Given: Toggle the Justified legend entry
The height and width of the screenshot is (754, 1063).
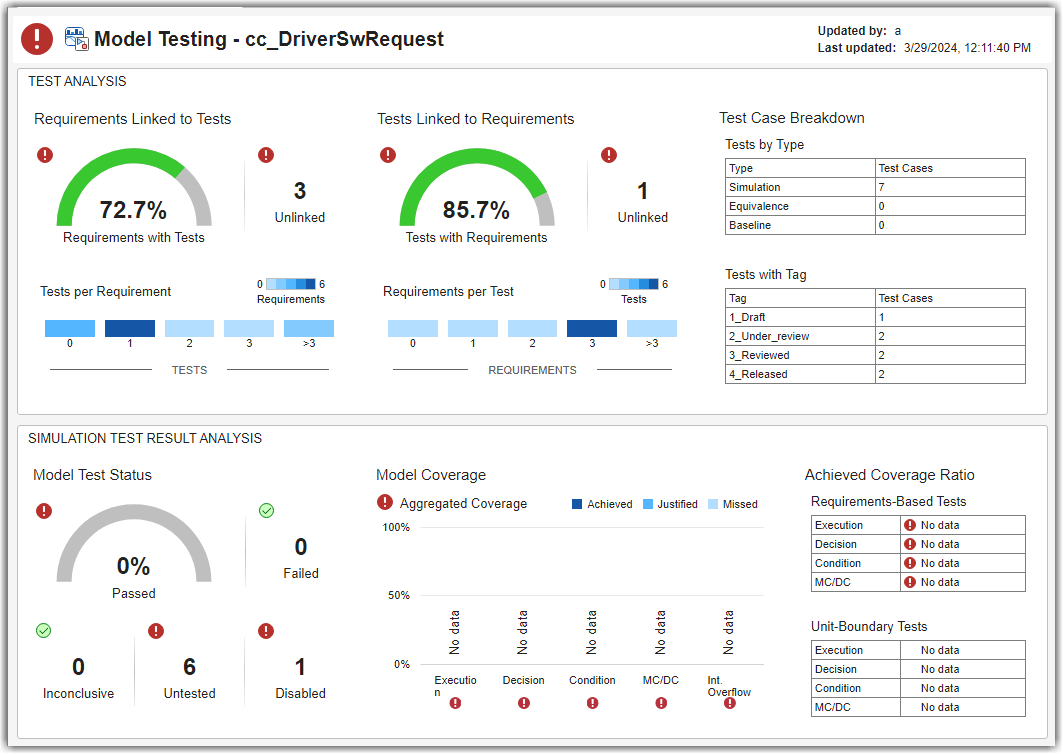Looking at the screenshot, I should (x=670, y=504).
